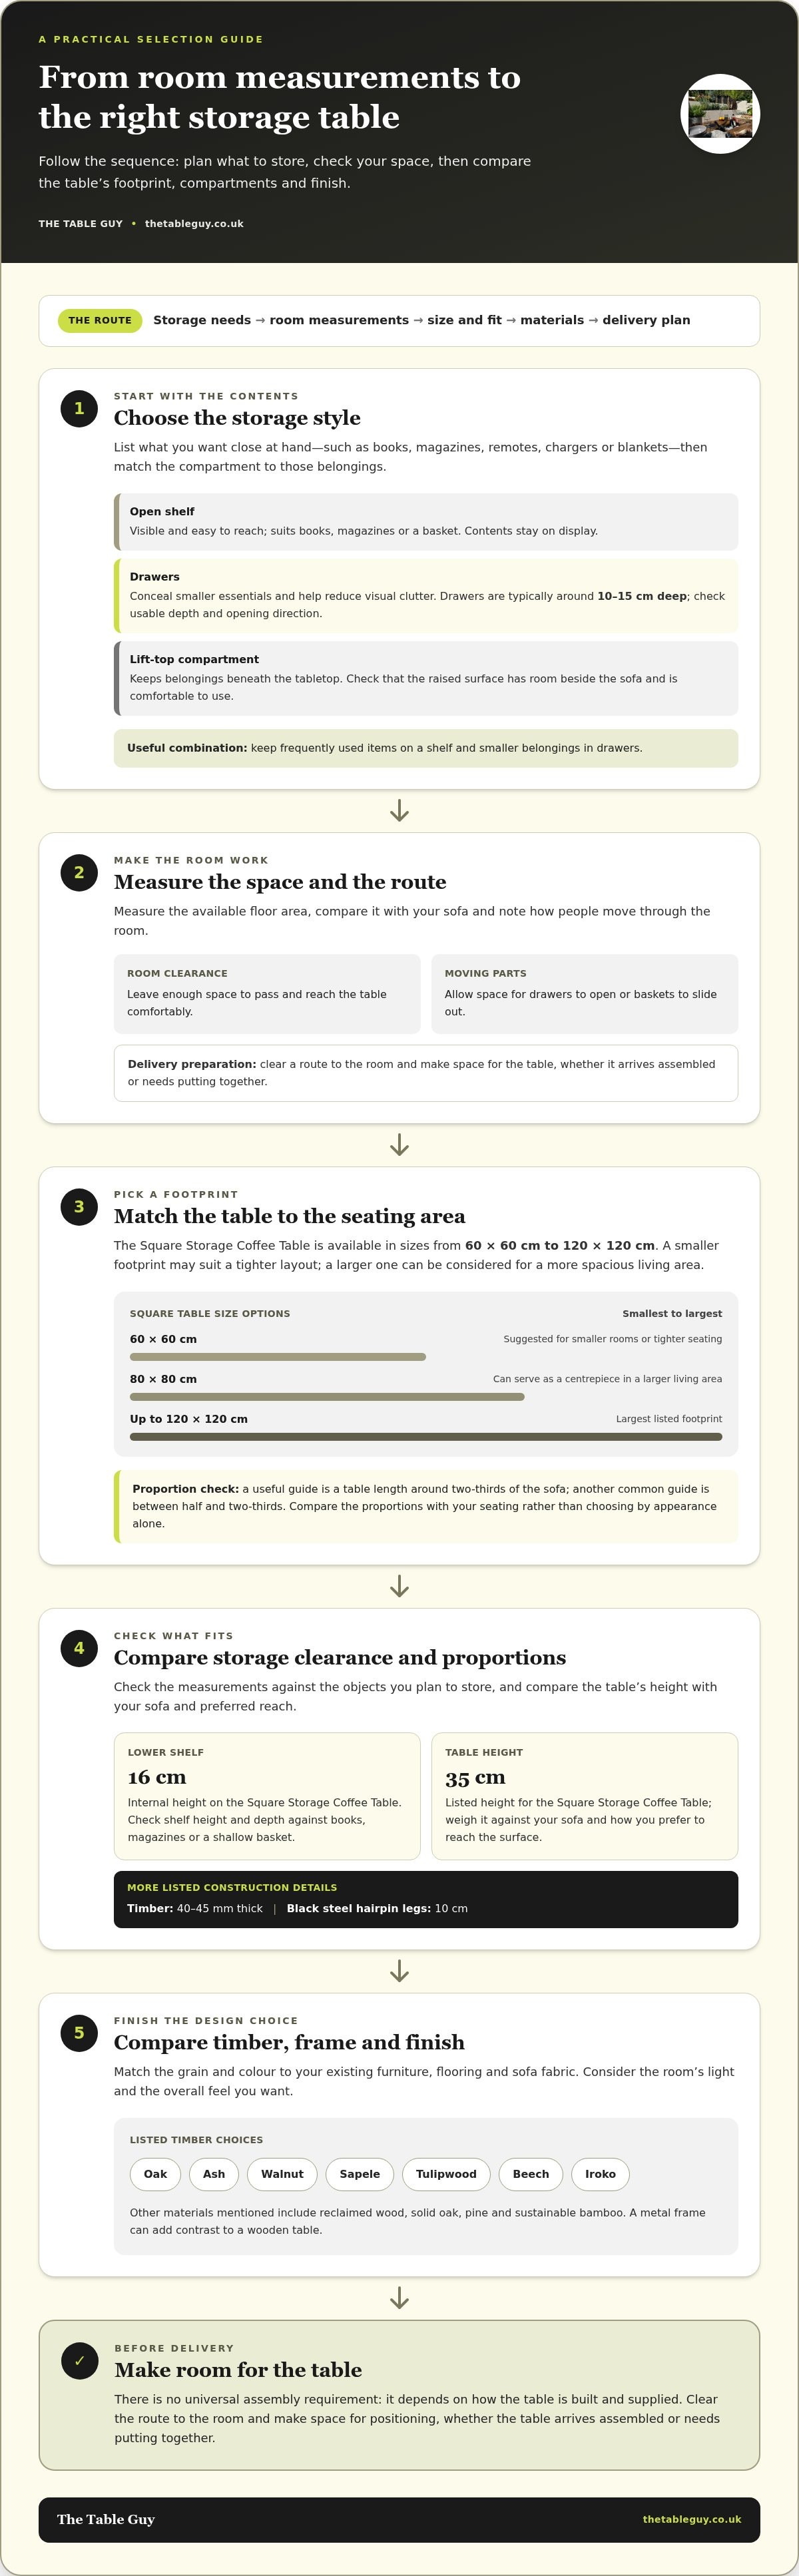799x2576 pixels.
Task: Click the 60 × 60 cm size bar
Action: 278,1357
